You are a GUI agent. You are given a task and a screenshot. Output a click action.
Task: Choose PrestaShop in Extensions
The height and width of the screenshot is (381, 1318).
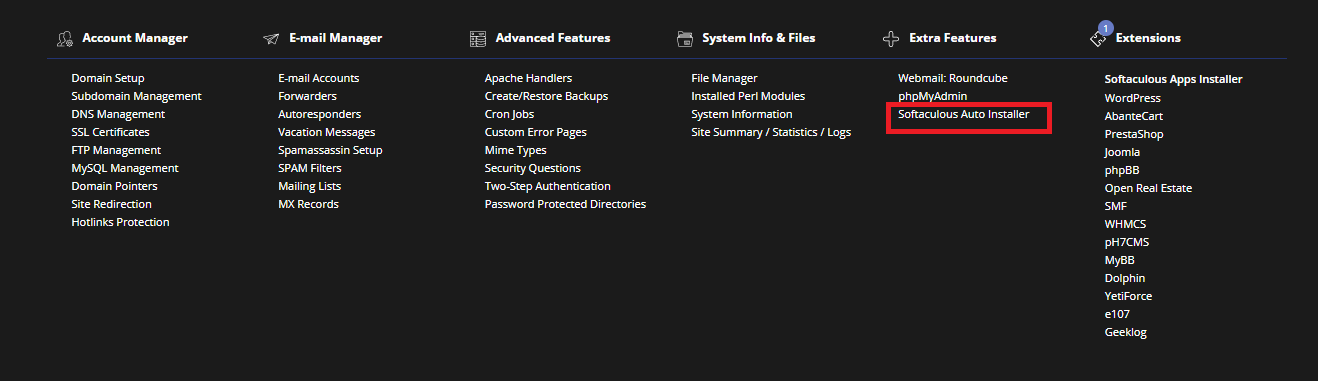1134,134
